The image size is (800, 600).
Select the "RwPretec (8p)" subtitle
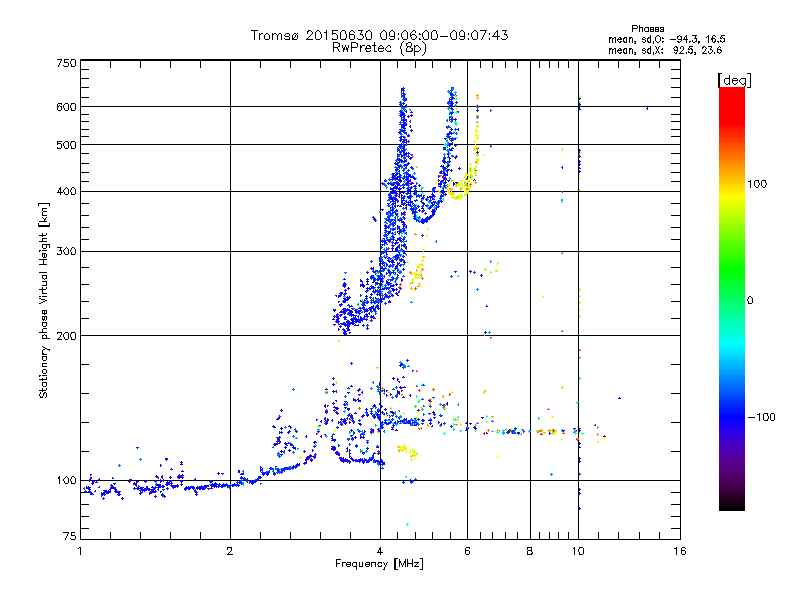click(379, 48)
